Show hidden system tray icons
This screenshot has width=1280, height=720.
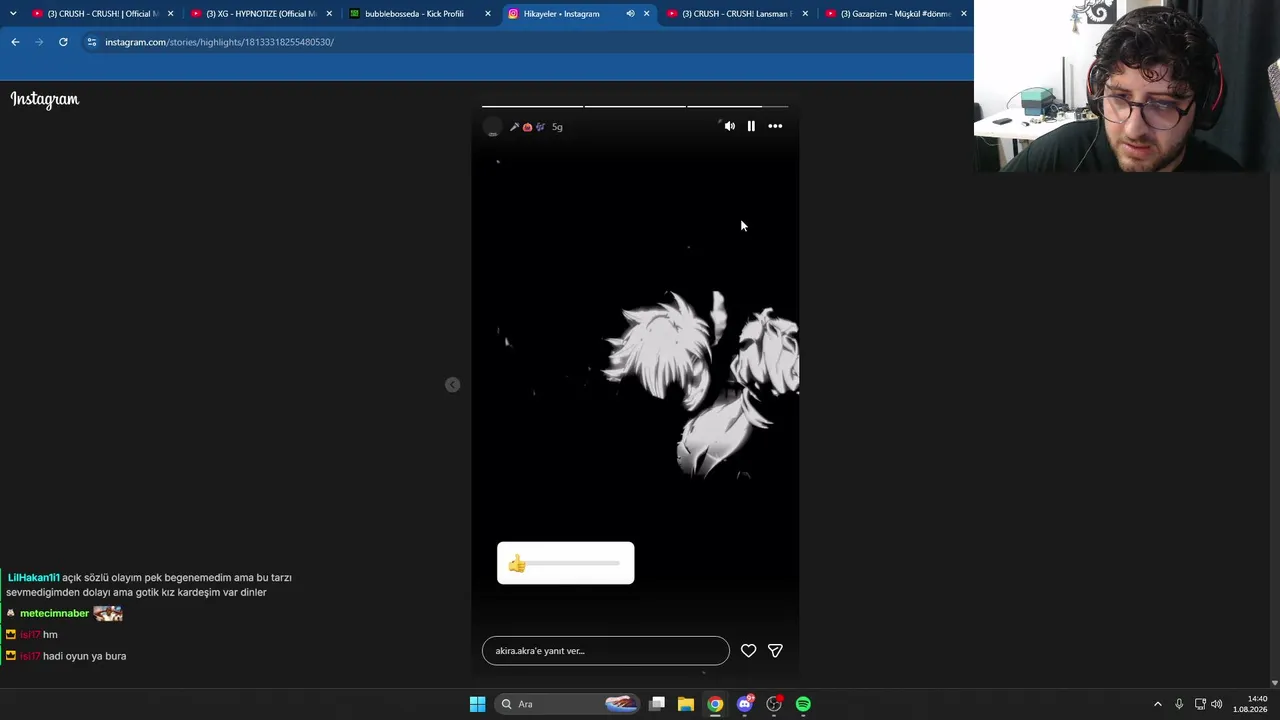click(1158, 704)
